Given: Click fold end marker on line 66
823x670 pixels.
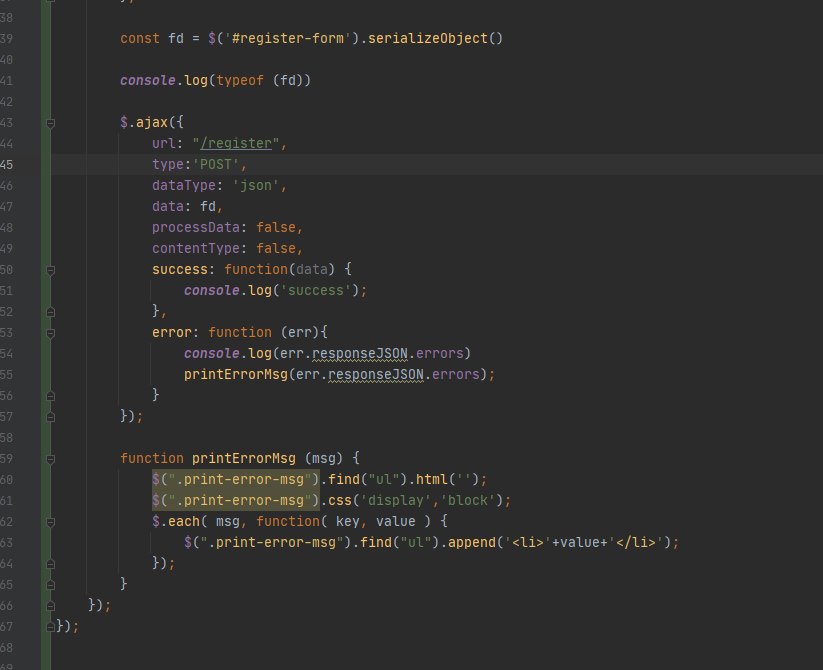Looking at the screenshot, I should pyautogui.click(x=50, y=606).
